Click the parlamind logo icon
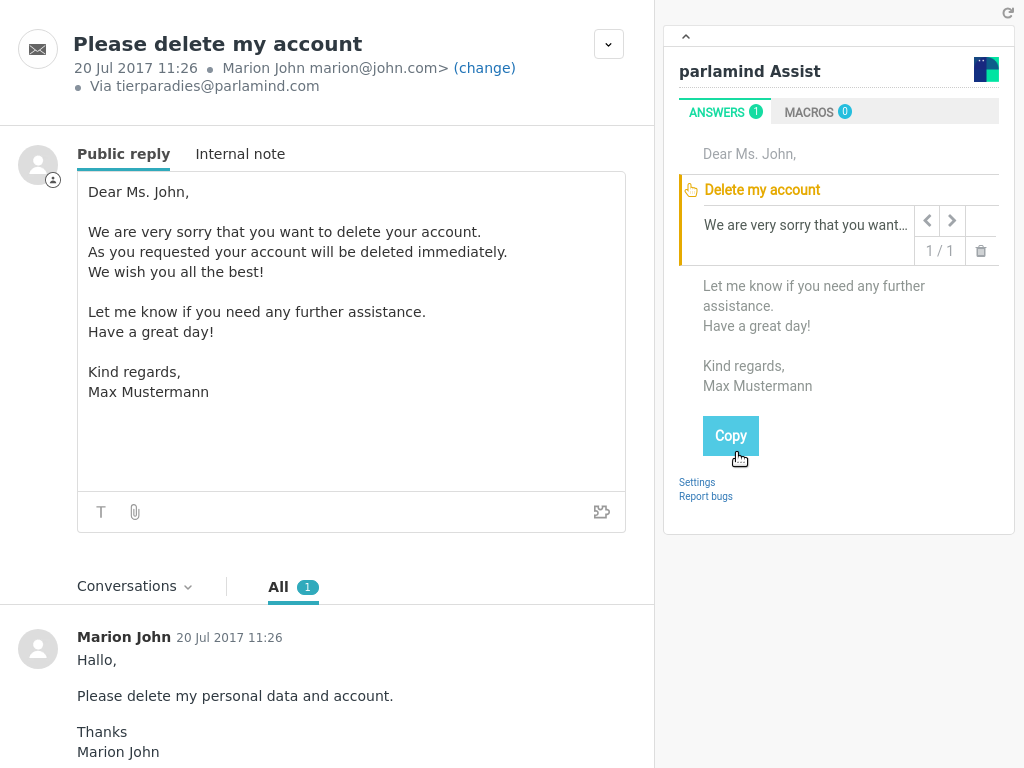 (x=986, y=70)
